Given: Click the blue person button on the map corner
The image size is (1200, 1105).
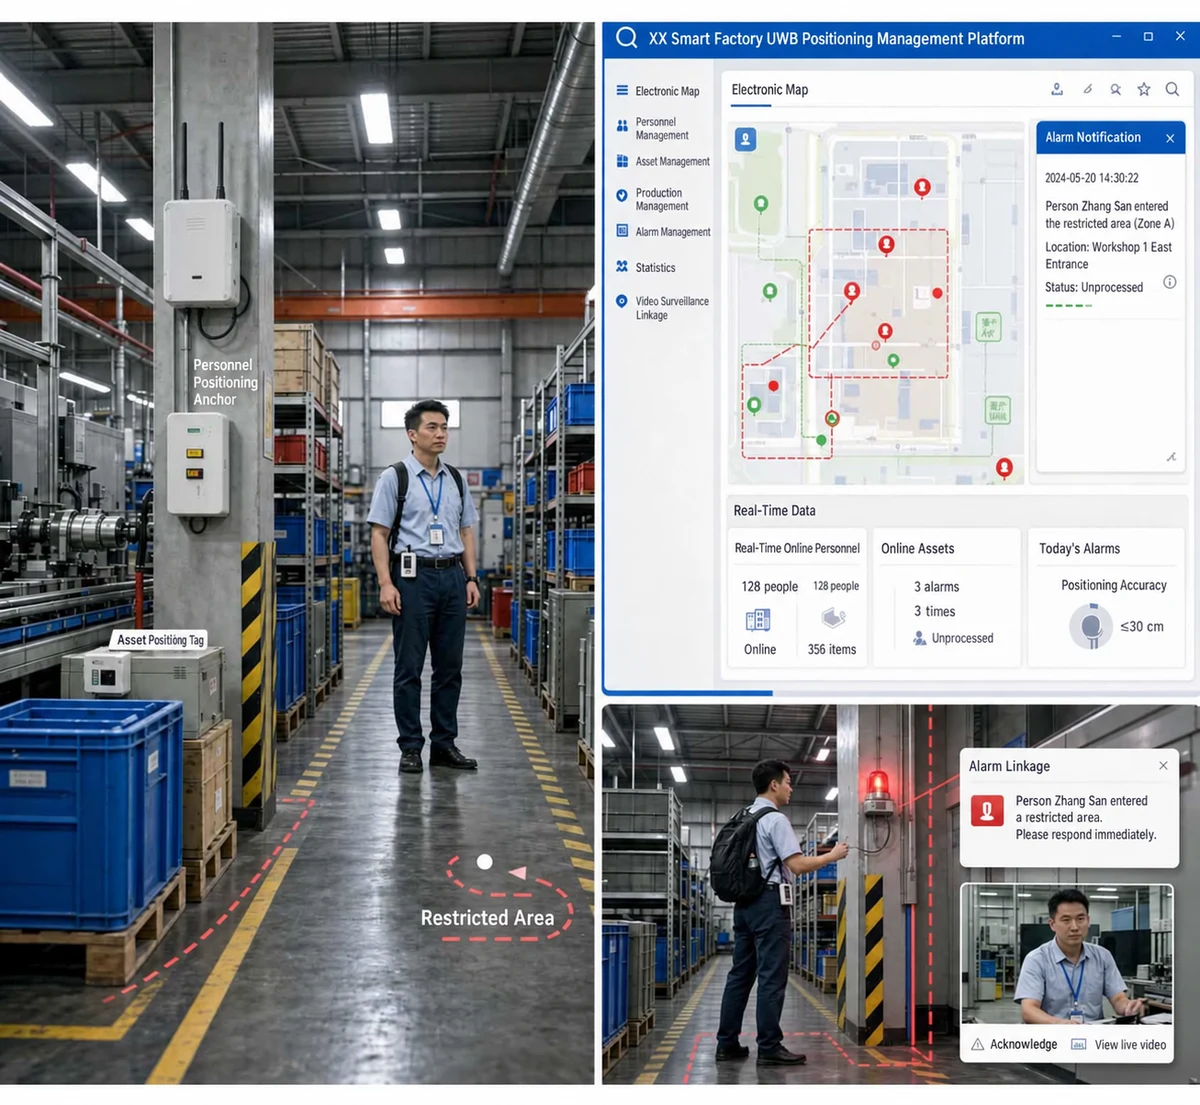Looking at the screenshot, I should coord(745,139).
